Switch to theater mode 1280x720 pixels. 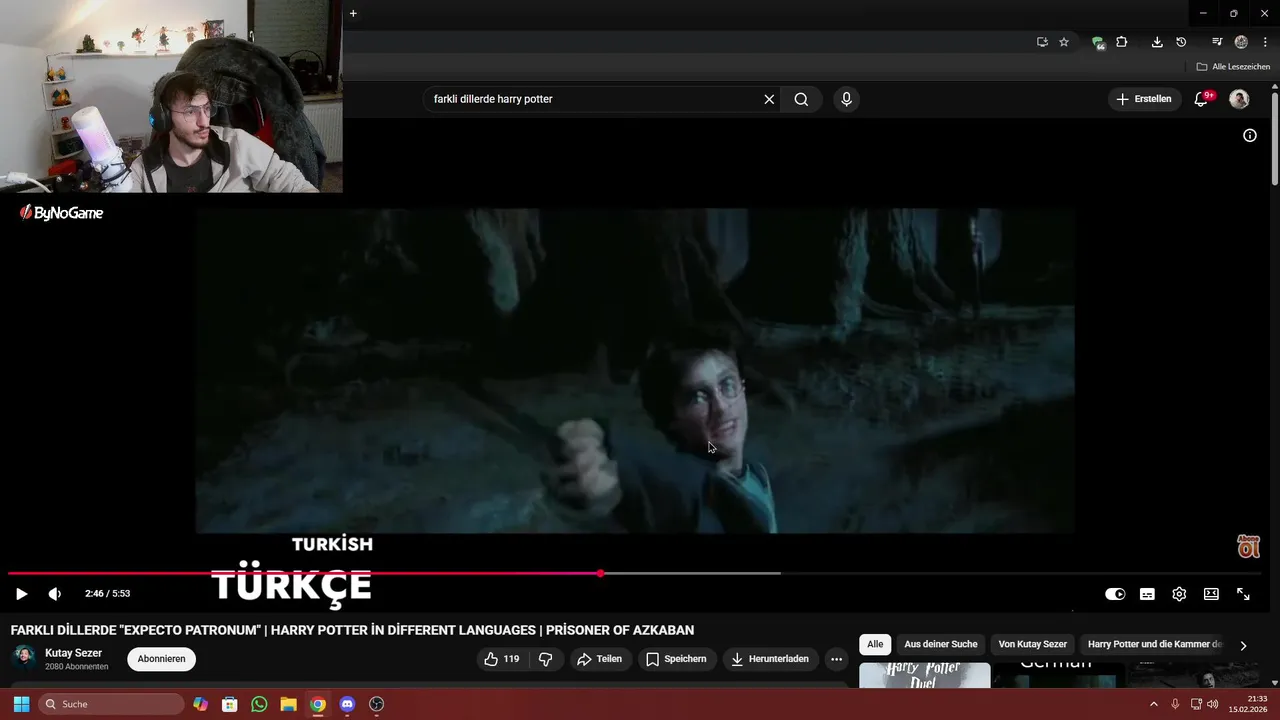pos(1211,594)
